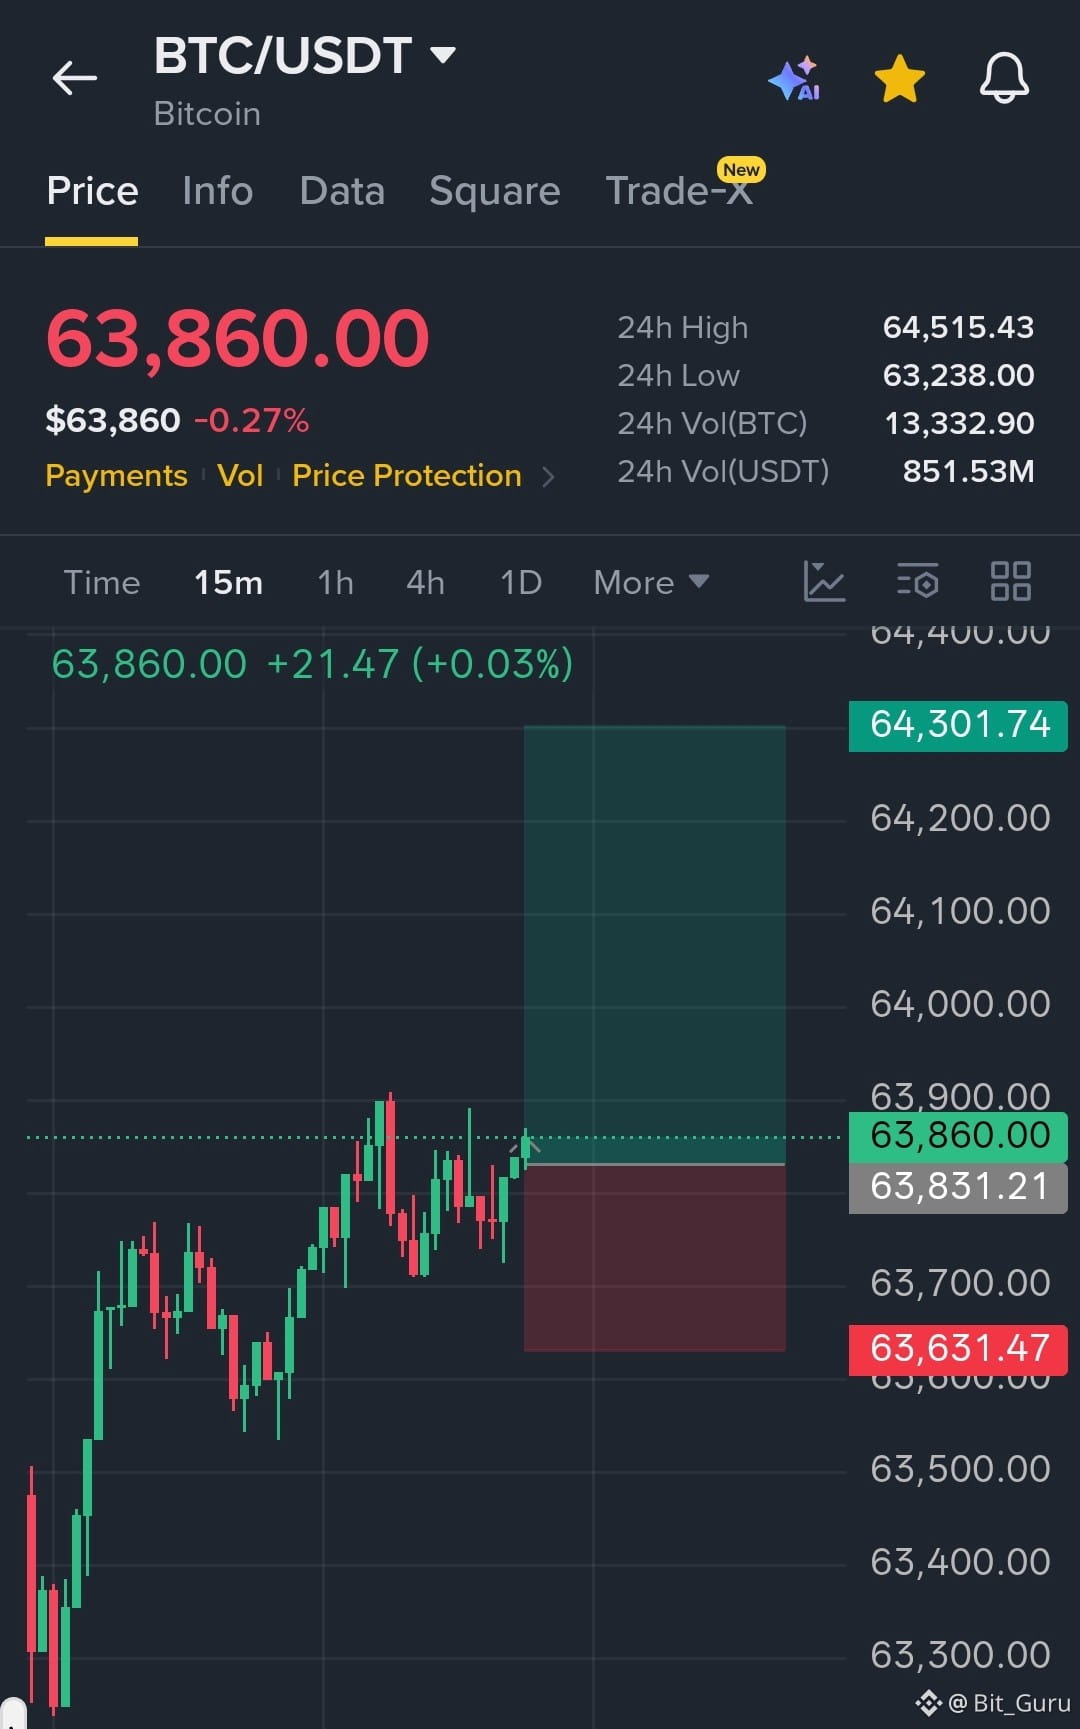Tap the $63,860 fiat price text

(113, 421)
